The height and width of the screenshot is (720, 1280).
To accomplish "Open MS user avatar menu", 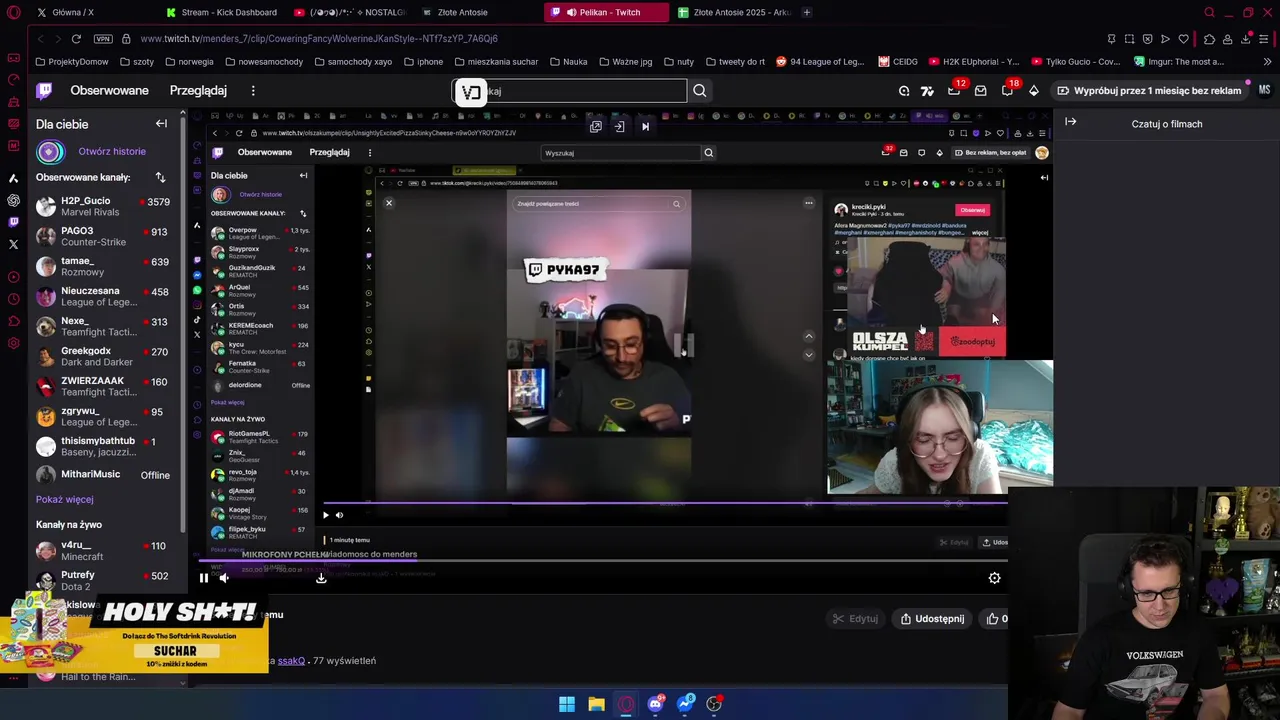I will click(x=1264, y=90).
